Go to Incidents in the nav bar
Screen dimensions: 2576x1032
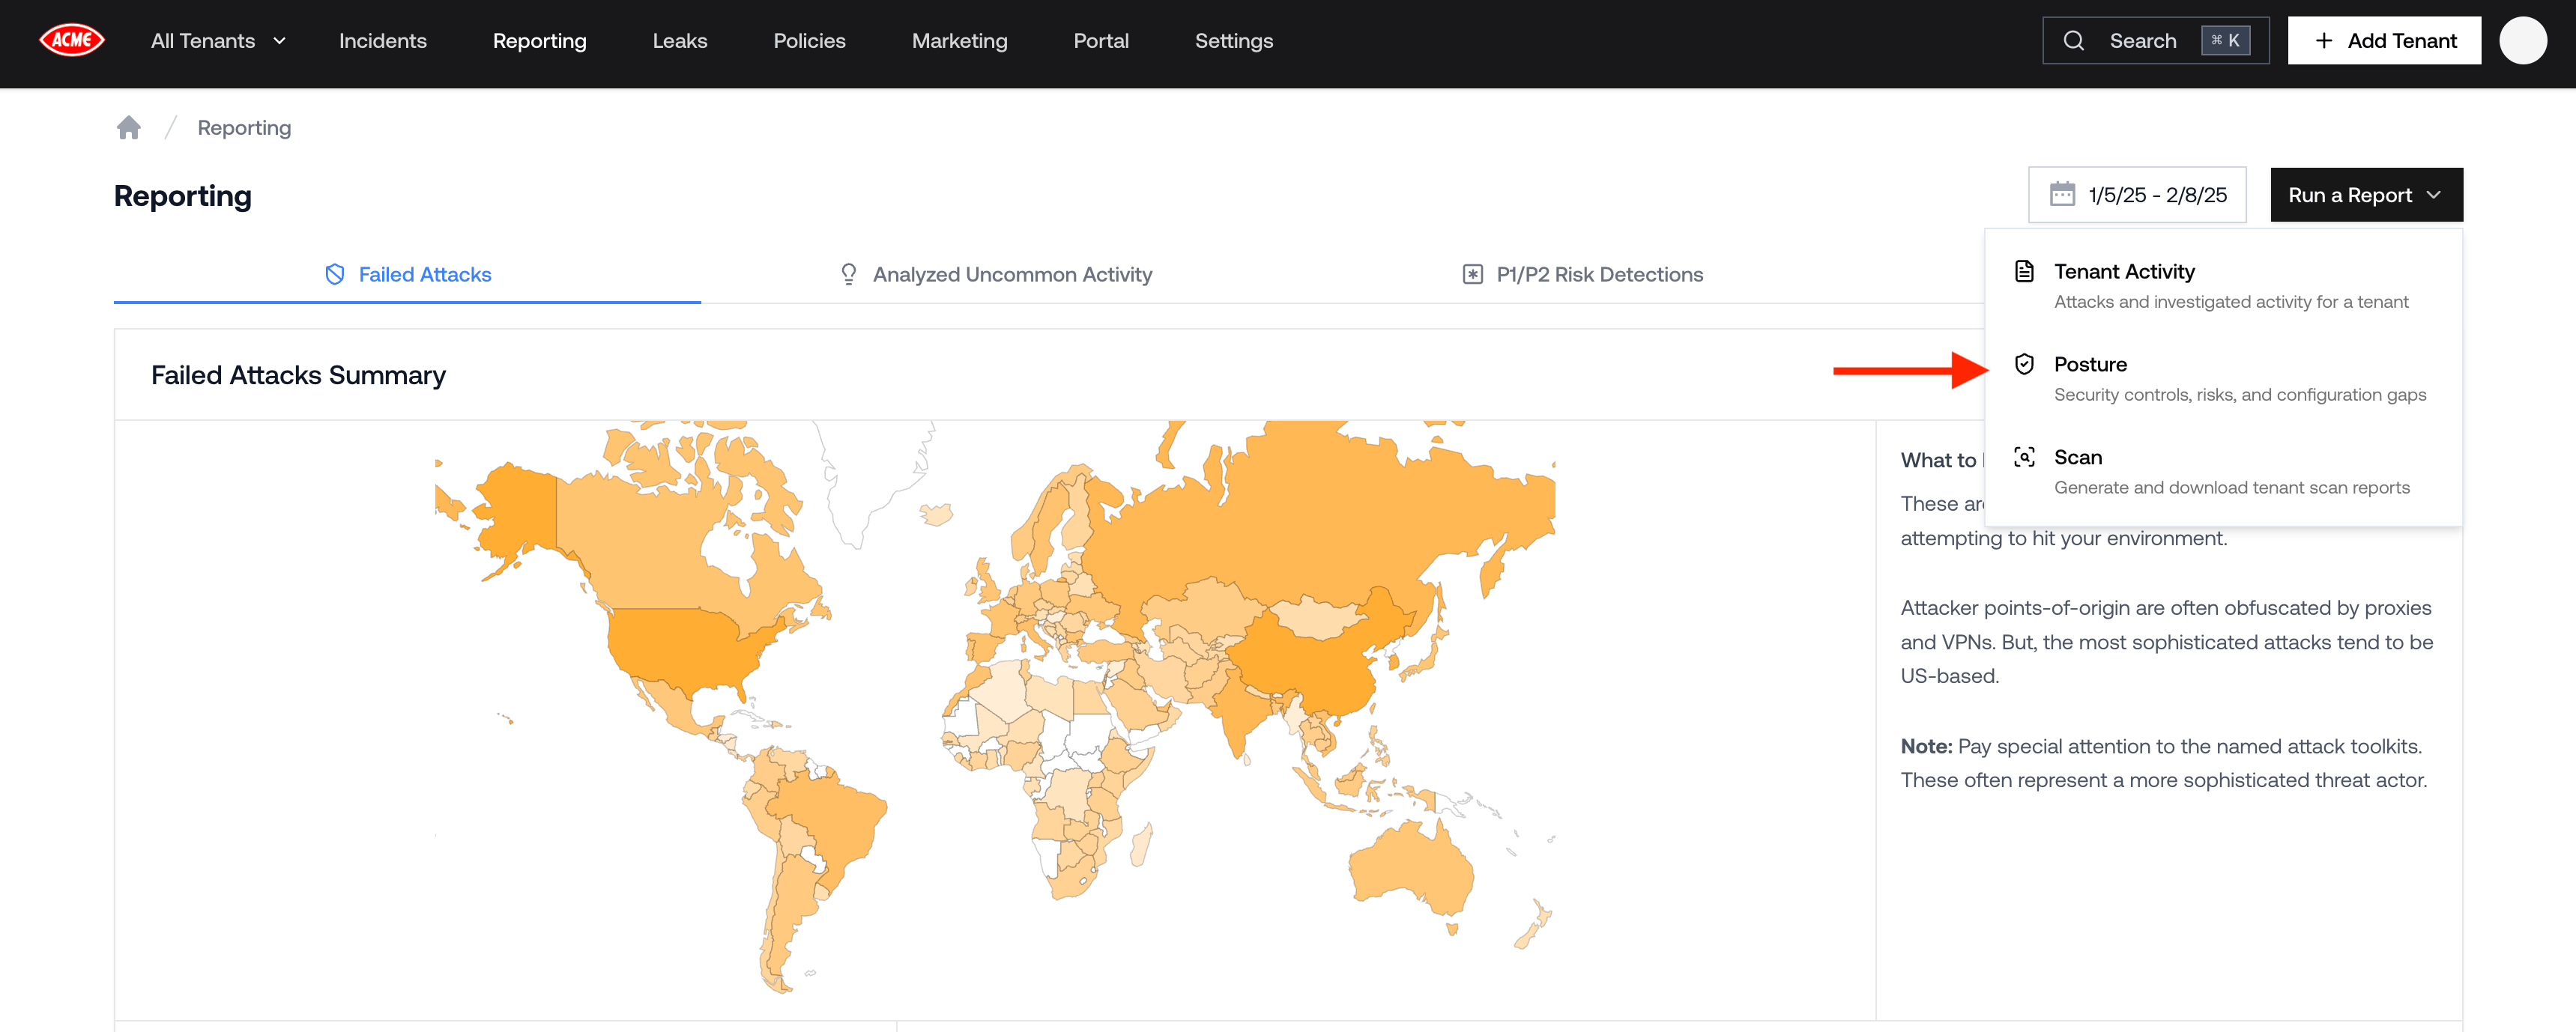383,41
